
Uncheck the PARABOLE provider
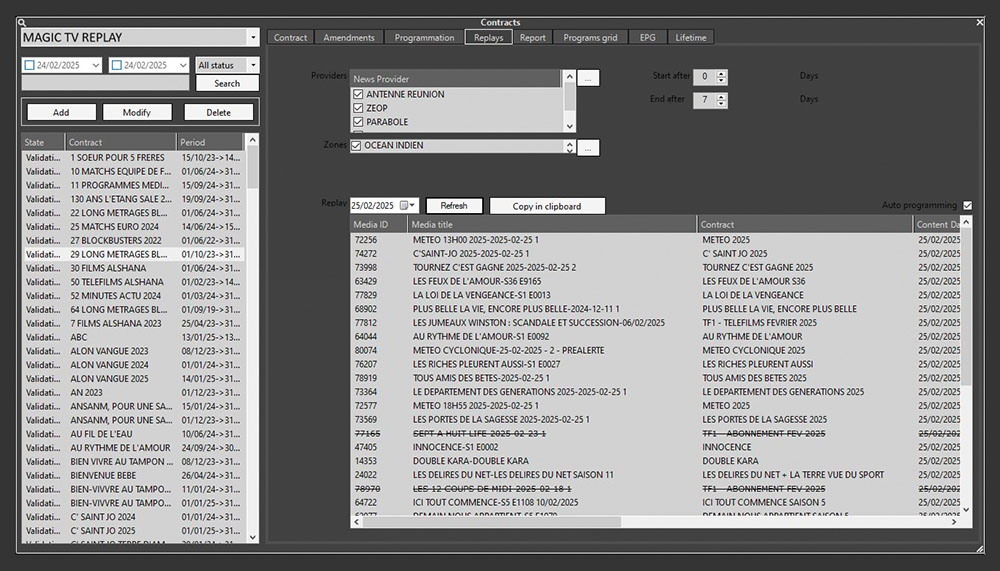coord(358,122)
